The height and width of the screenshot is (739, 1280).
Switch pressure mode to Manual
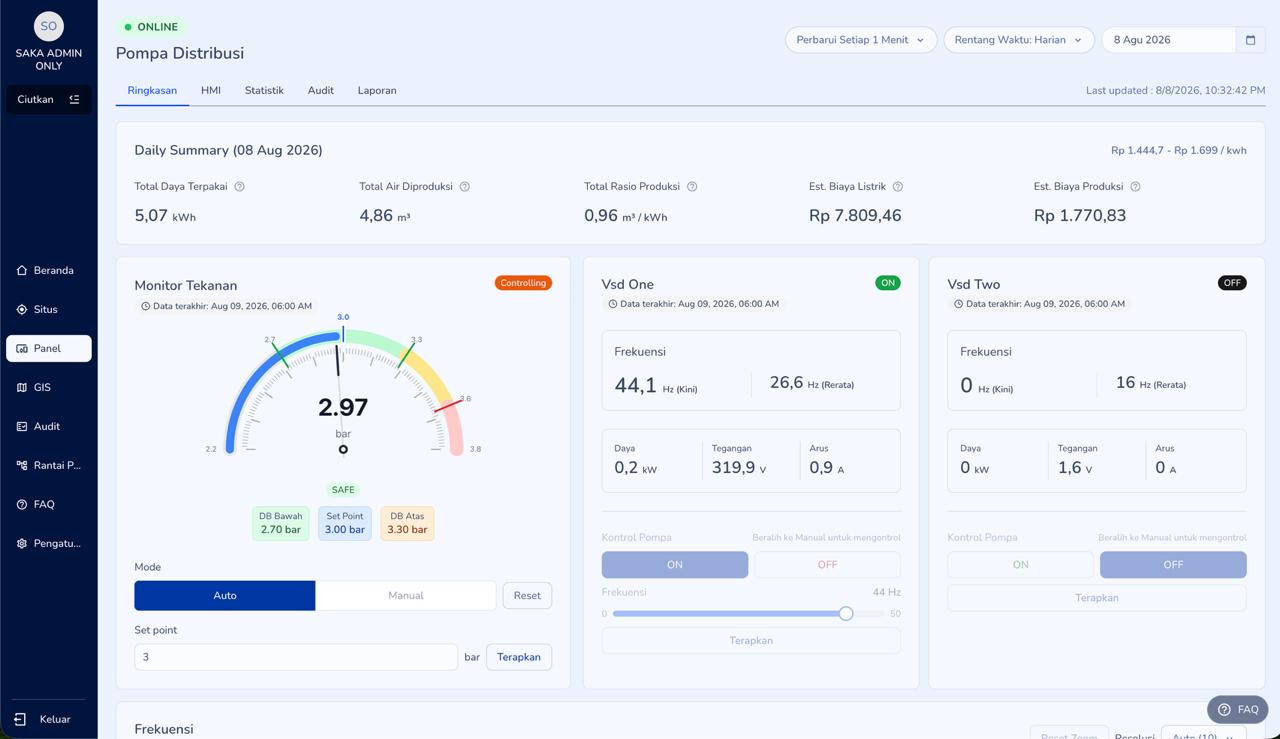click(x=406, y=595)
